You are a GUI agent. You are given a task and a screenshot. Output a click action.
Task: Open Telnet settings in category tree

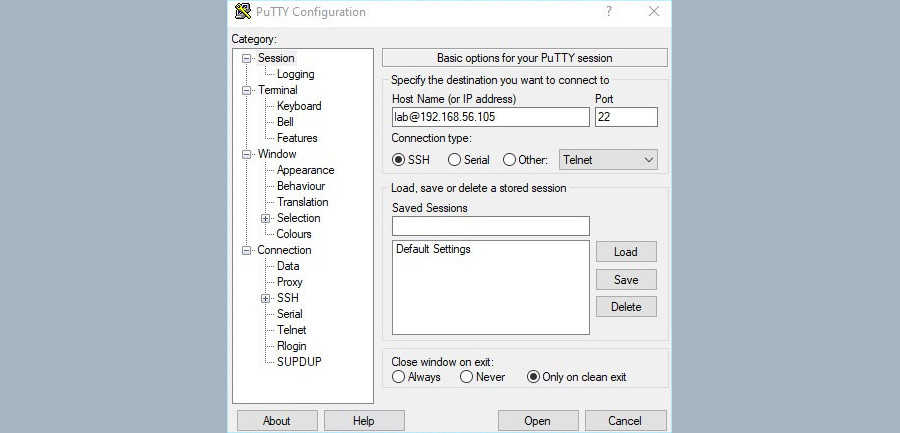292,330
